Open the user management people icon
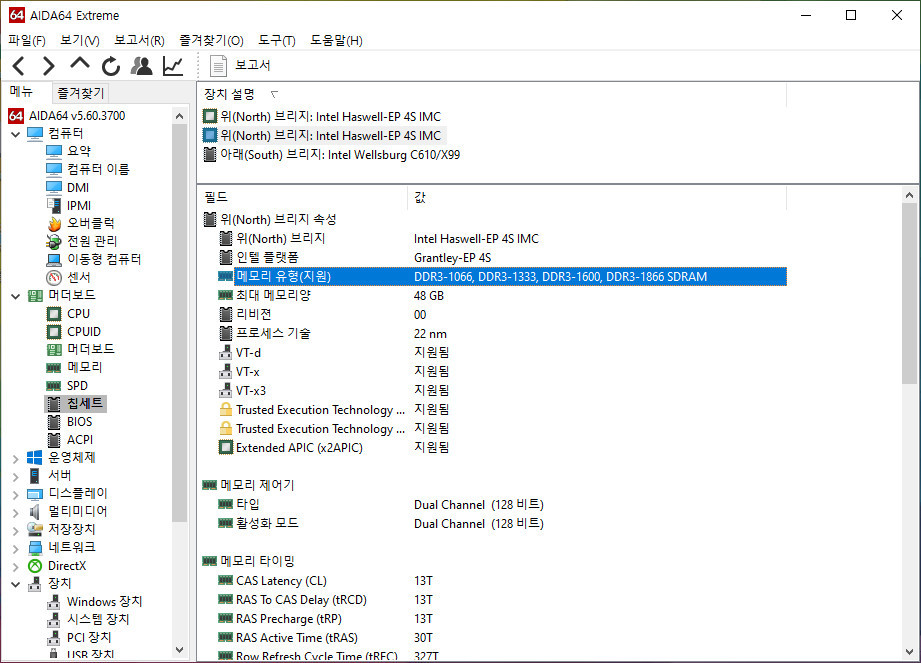921x663 pixels. tap(142, 66)
